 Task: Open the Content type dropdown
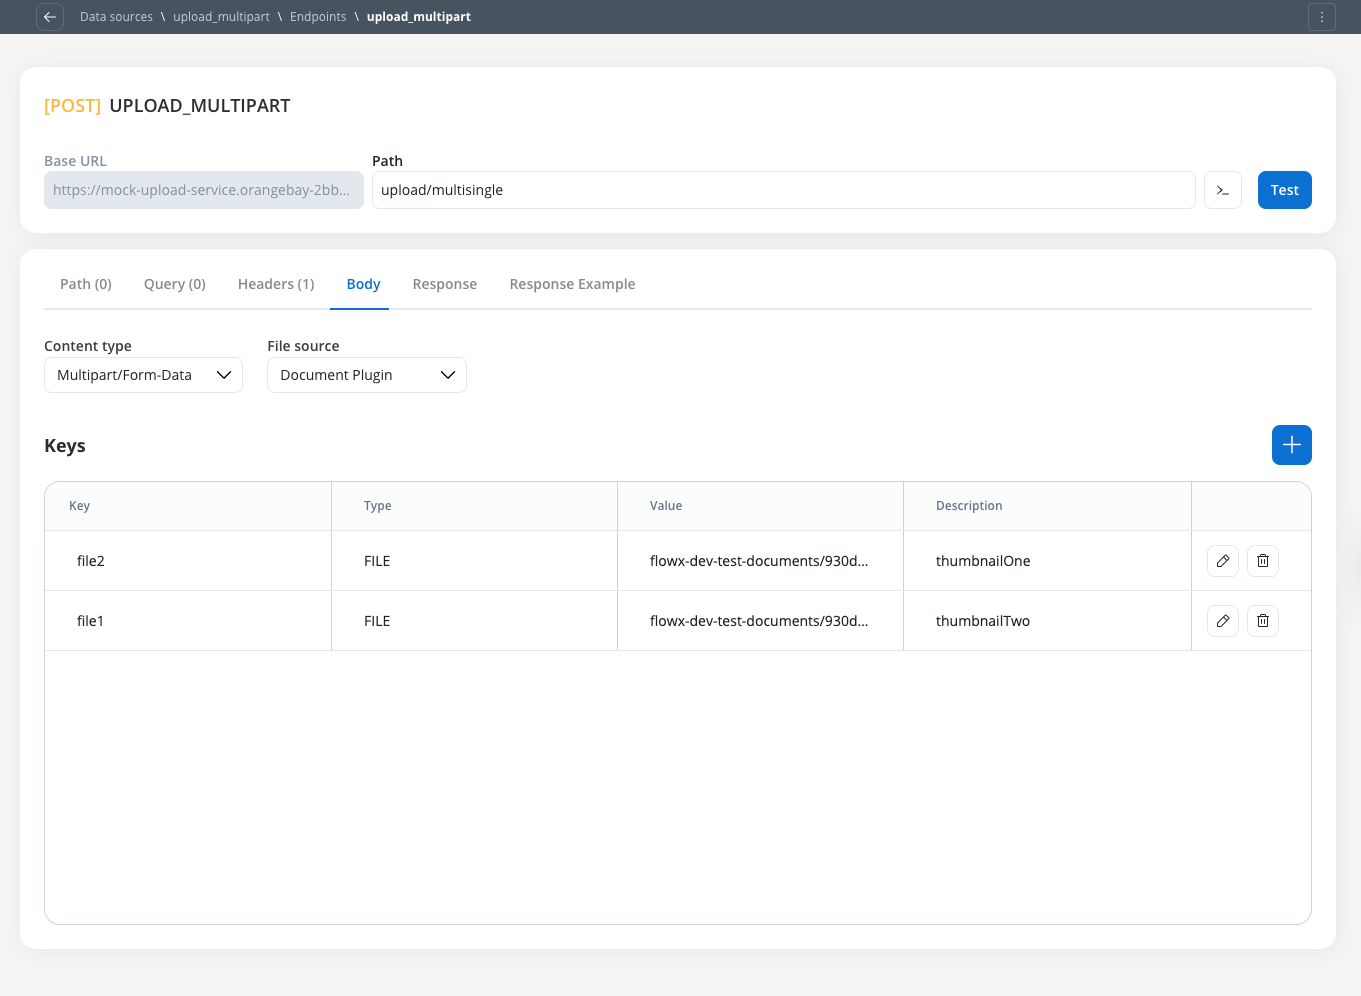coord(143,375)
